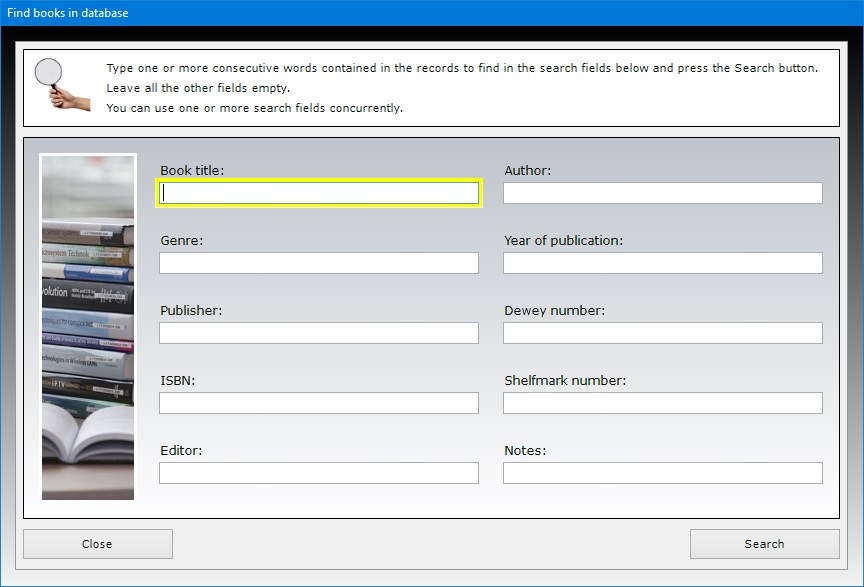Select the Genre text box
The height and width of the screenshot is (587, 864).
coord(319,263)
